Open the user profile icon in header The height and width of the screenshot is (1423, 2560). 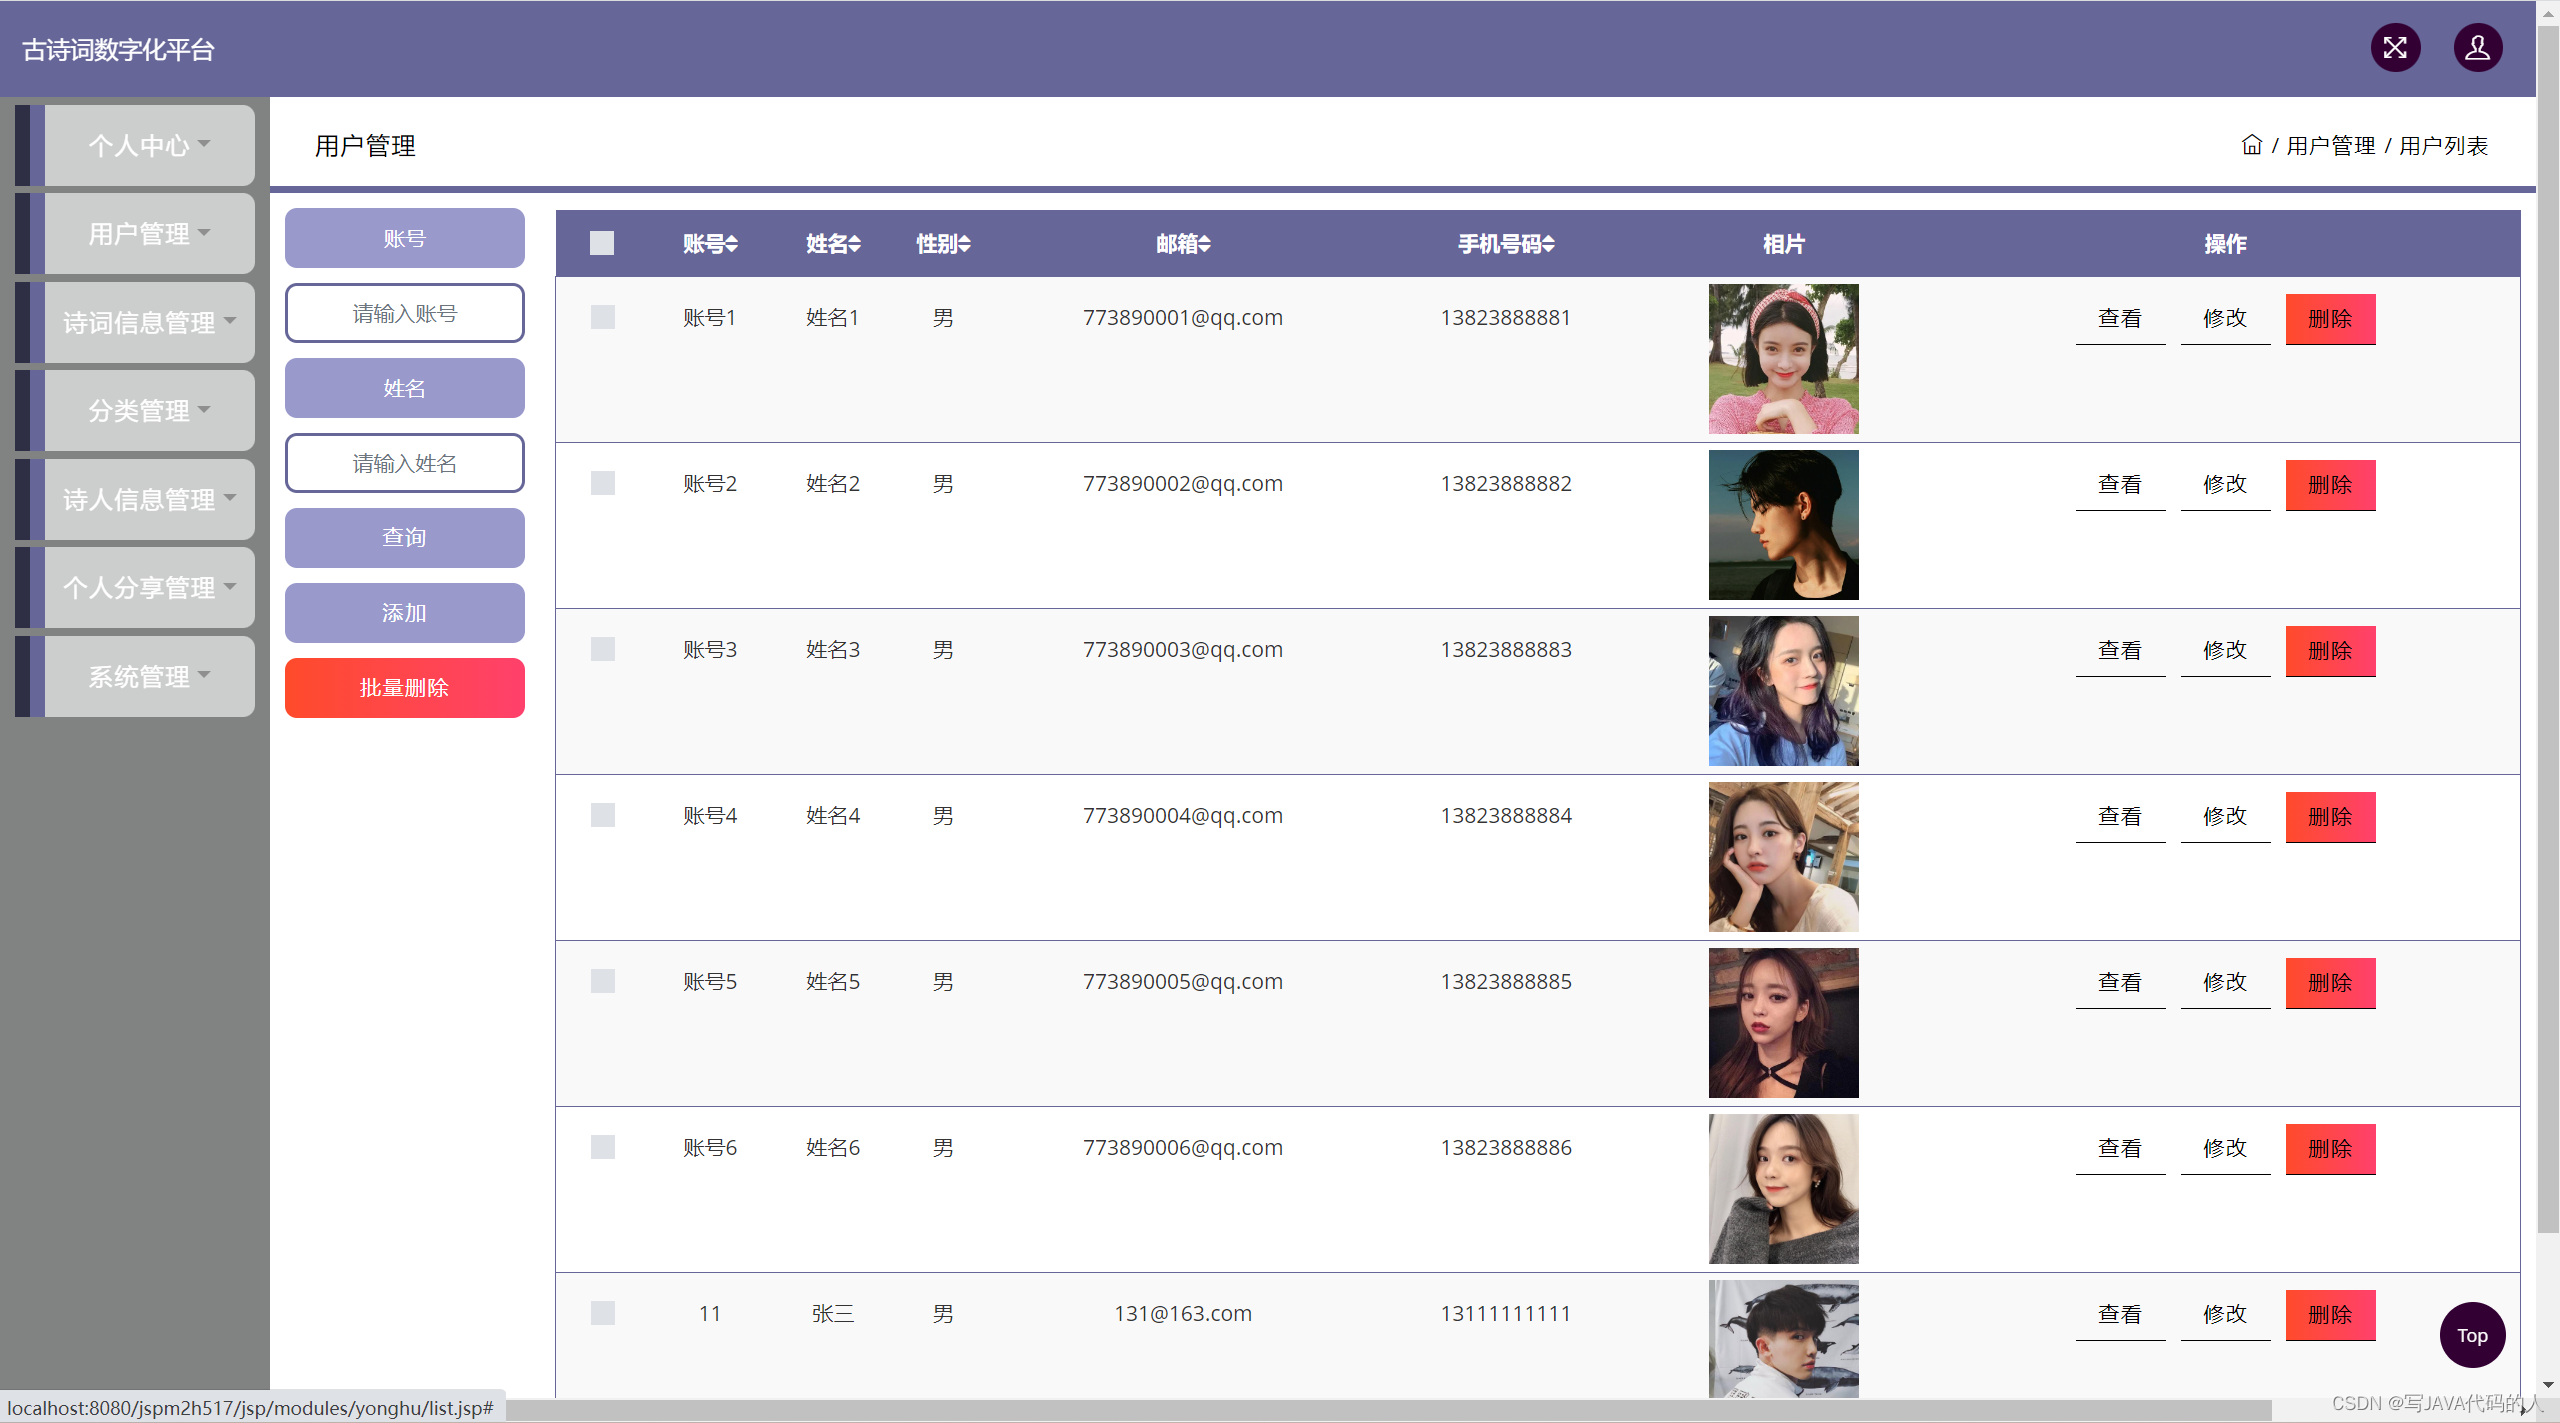pyautogui.click(x=2477, y=48)
